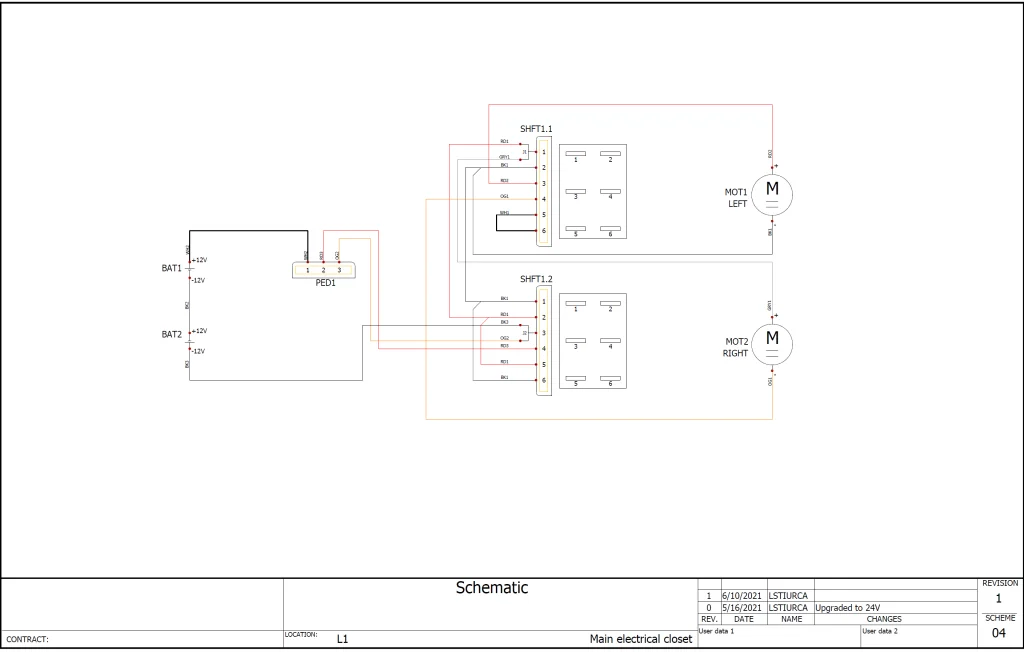Click the 6/10/2021 revision date cell
This screenshot has width=1024, height=652.
(742, 596)
